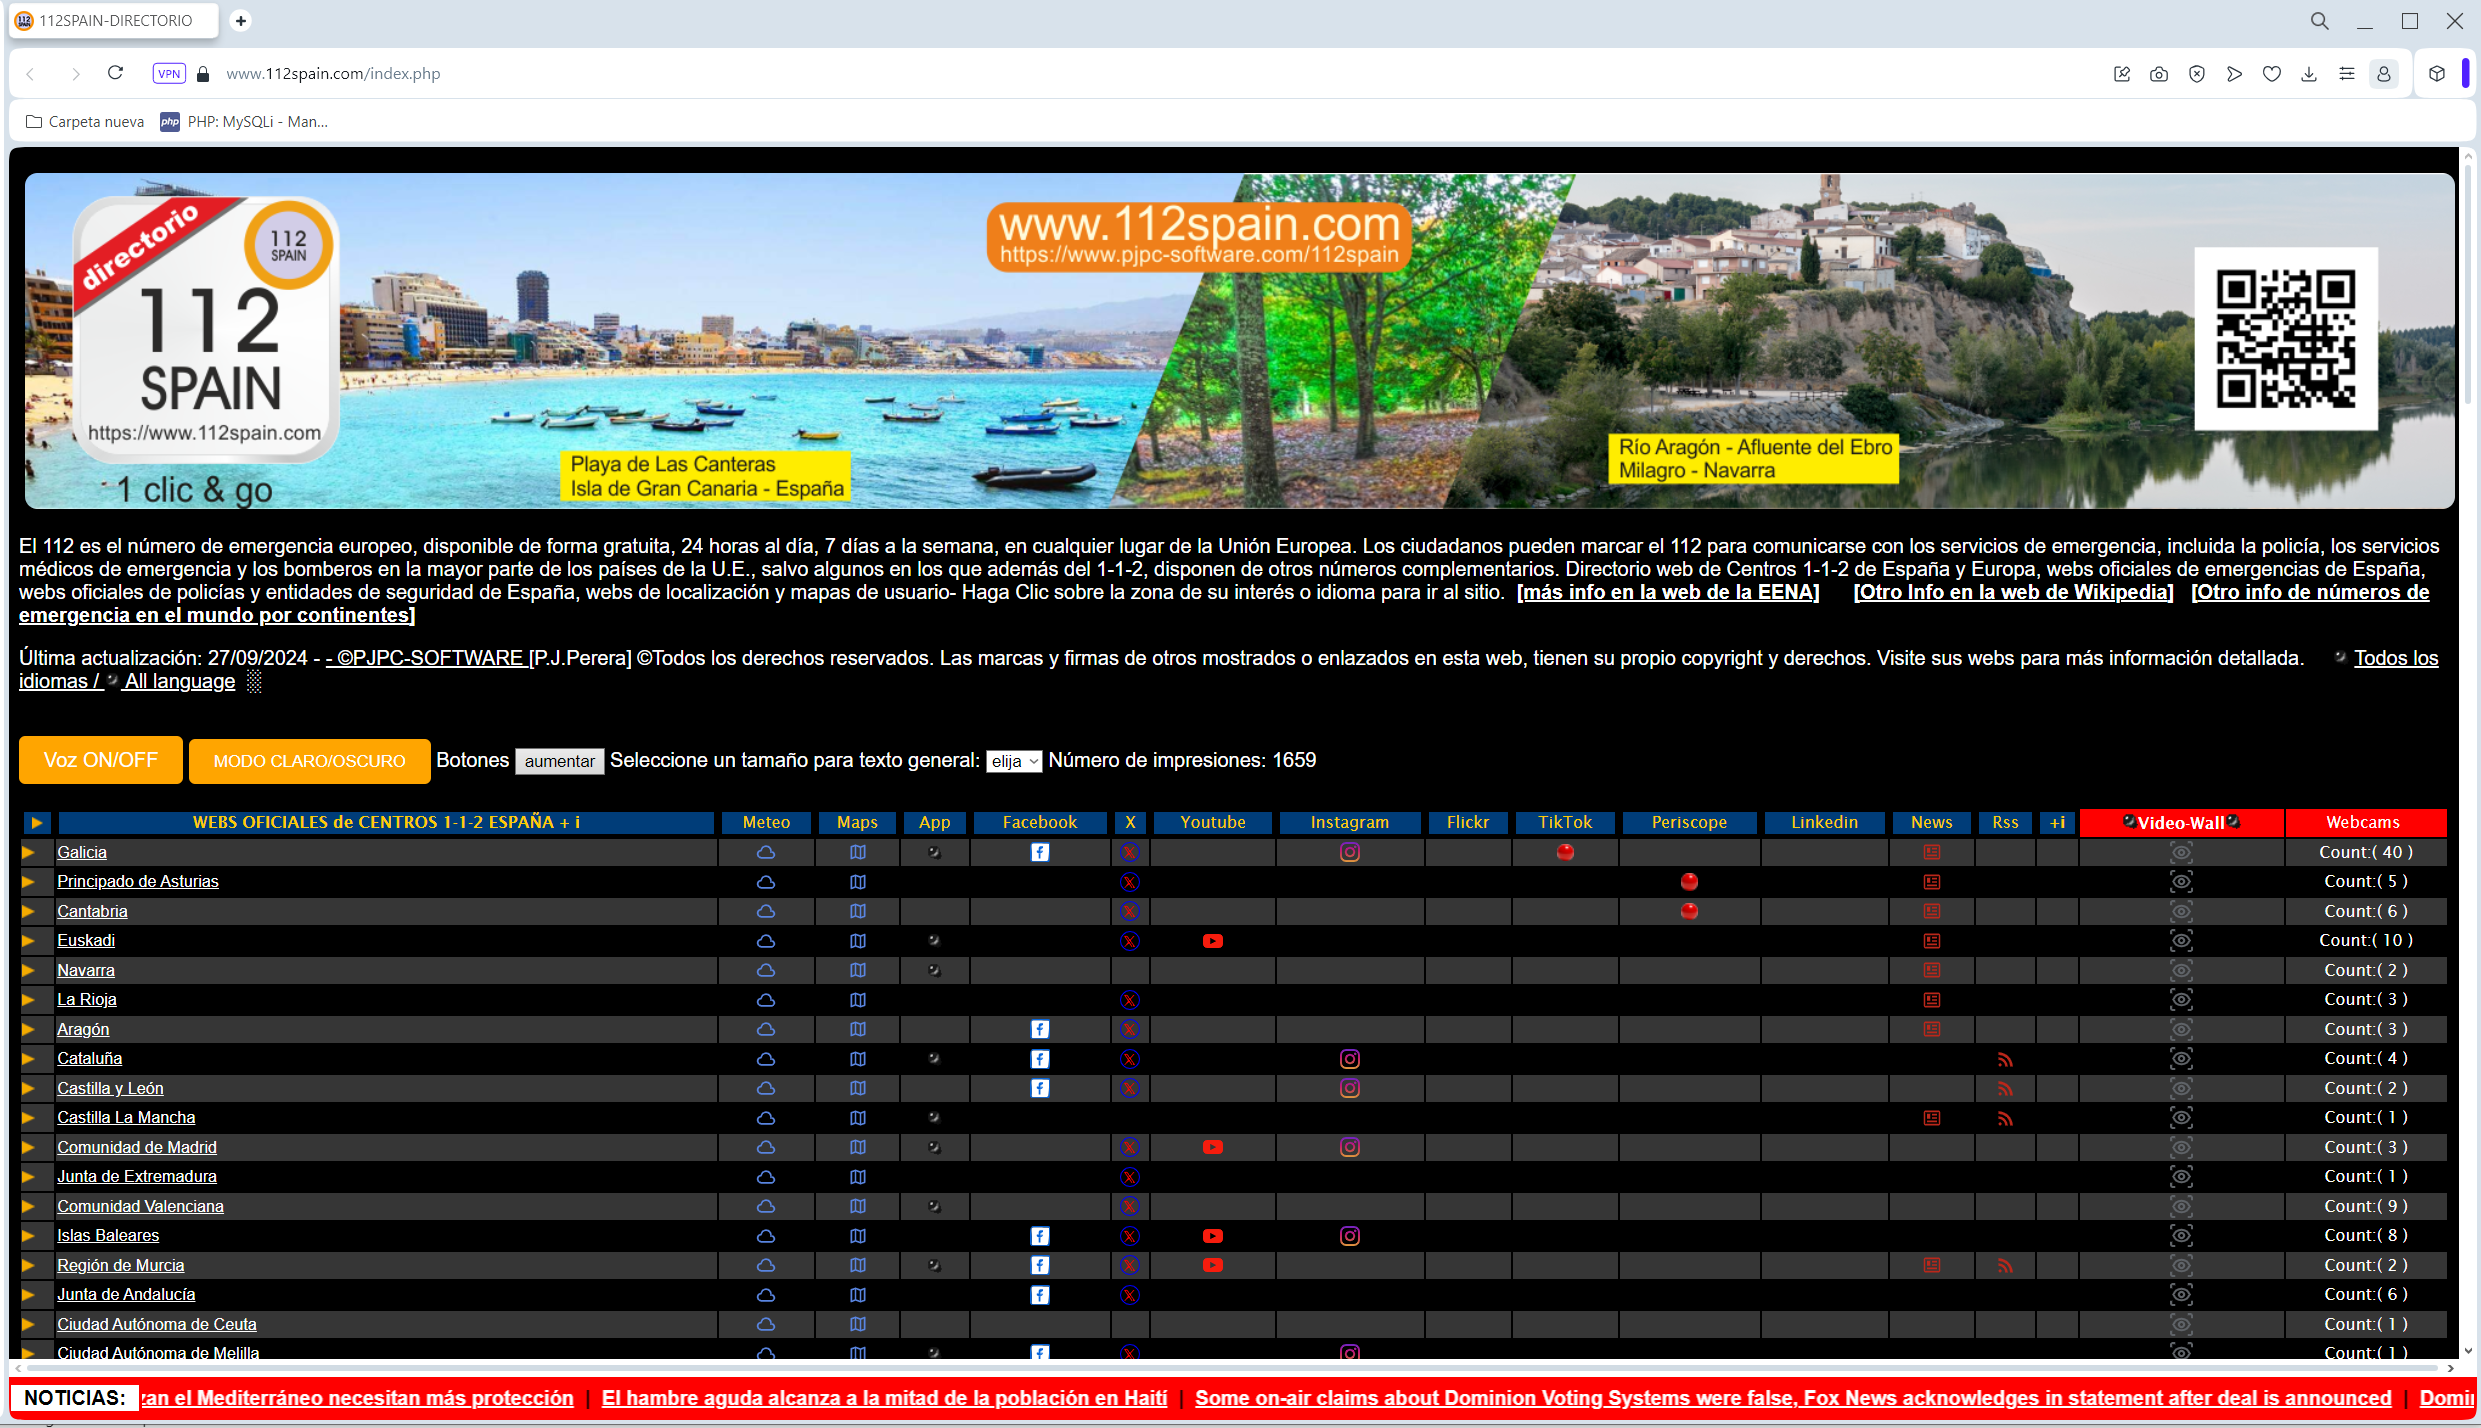Image resolution: width=2481 pixels, height=1428 pixels.
Task: Open the ©PJPC-SOFTWARE link
Action: coord(429,658)
